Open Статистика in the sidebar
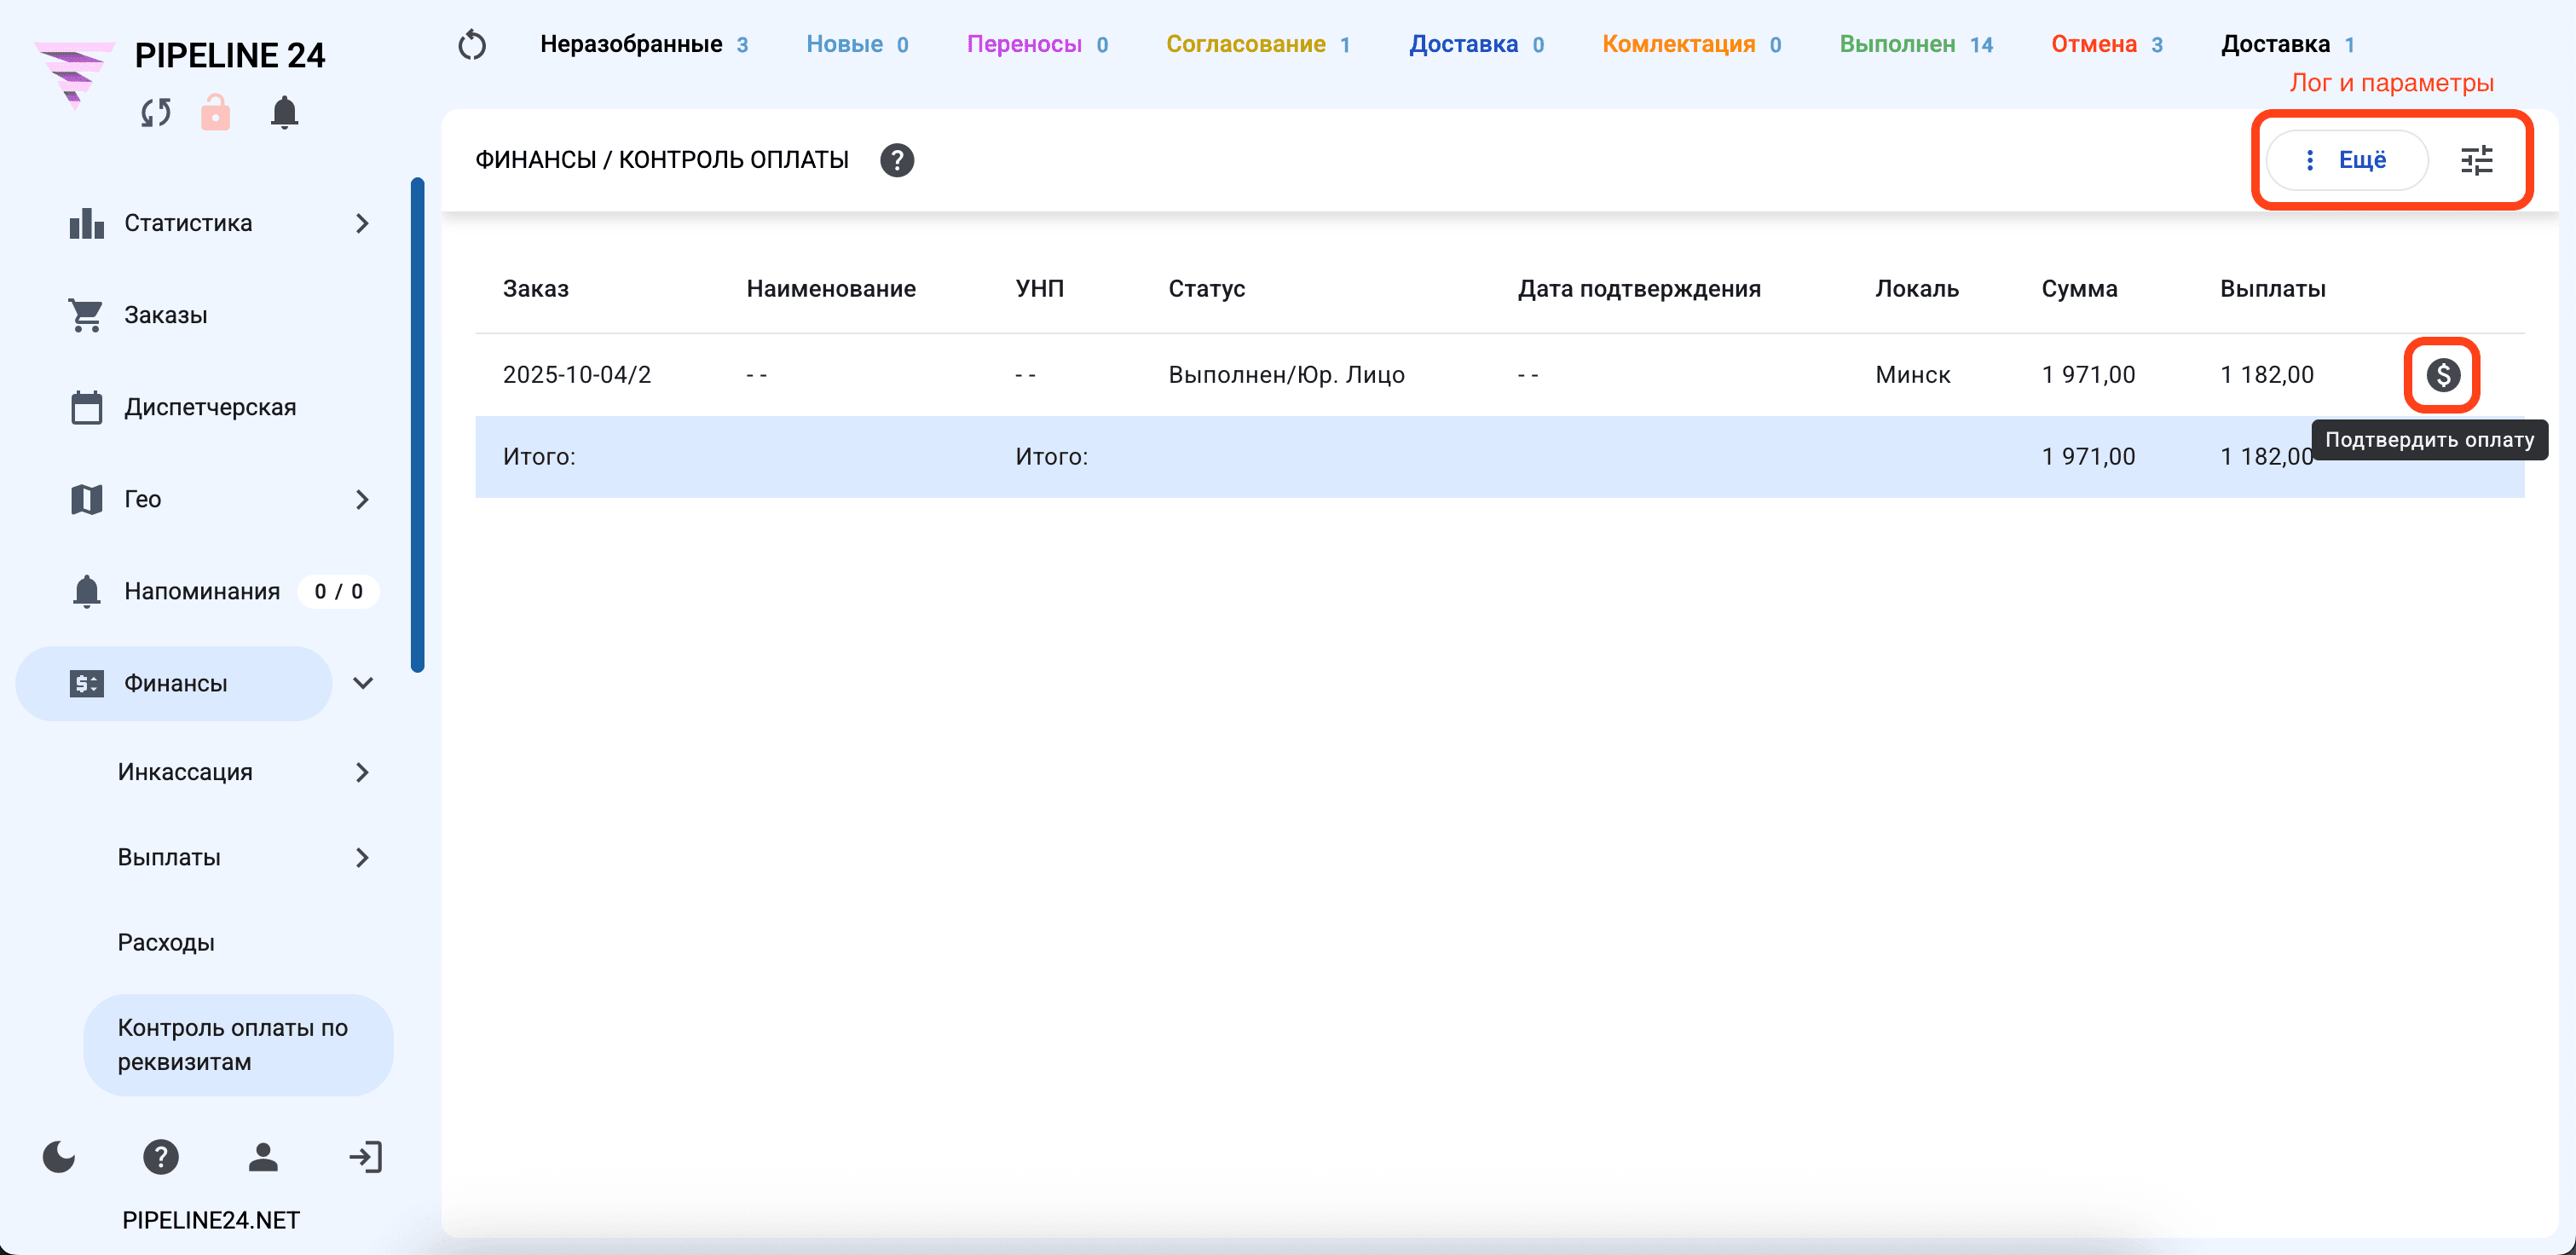 pos(188,223)
